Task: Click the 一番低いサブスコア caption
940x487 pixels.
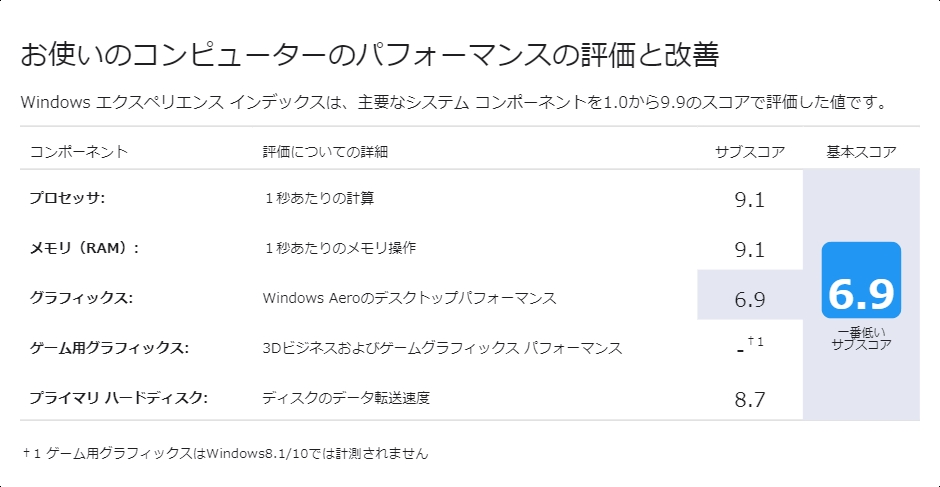Action: 861,339
